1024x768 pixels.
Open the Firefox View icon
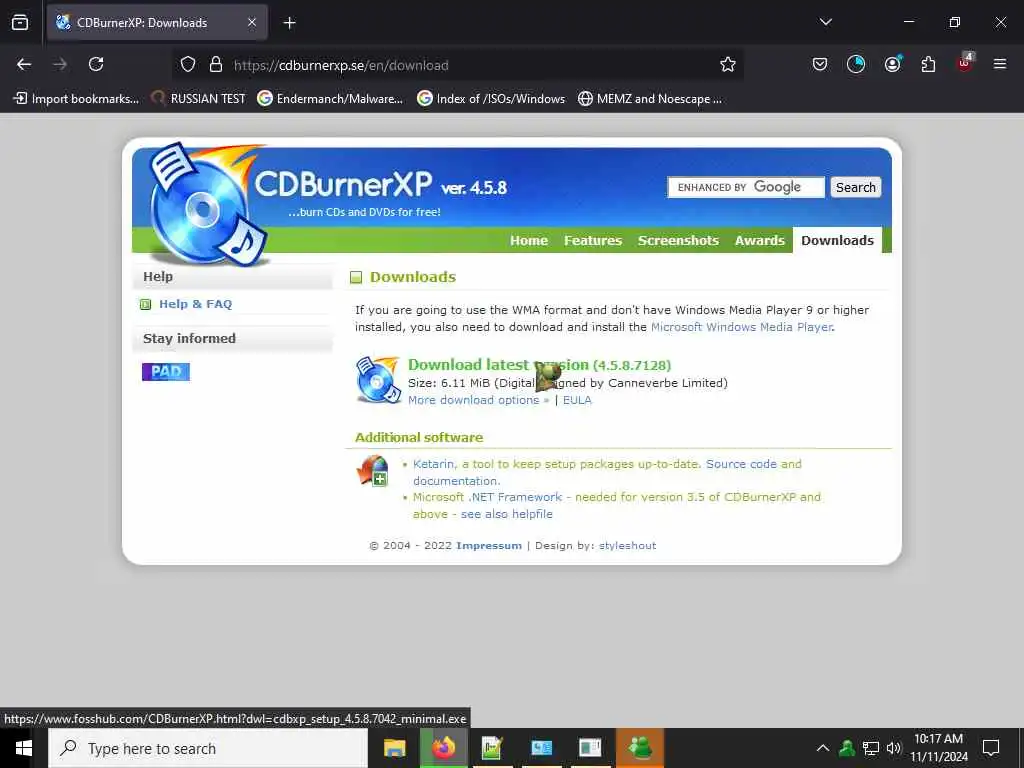pos(20,22)
